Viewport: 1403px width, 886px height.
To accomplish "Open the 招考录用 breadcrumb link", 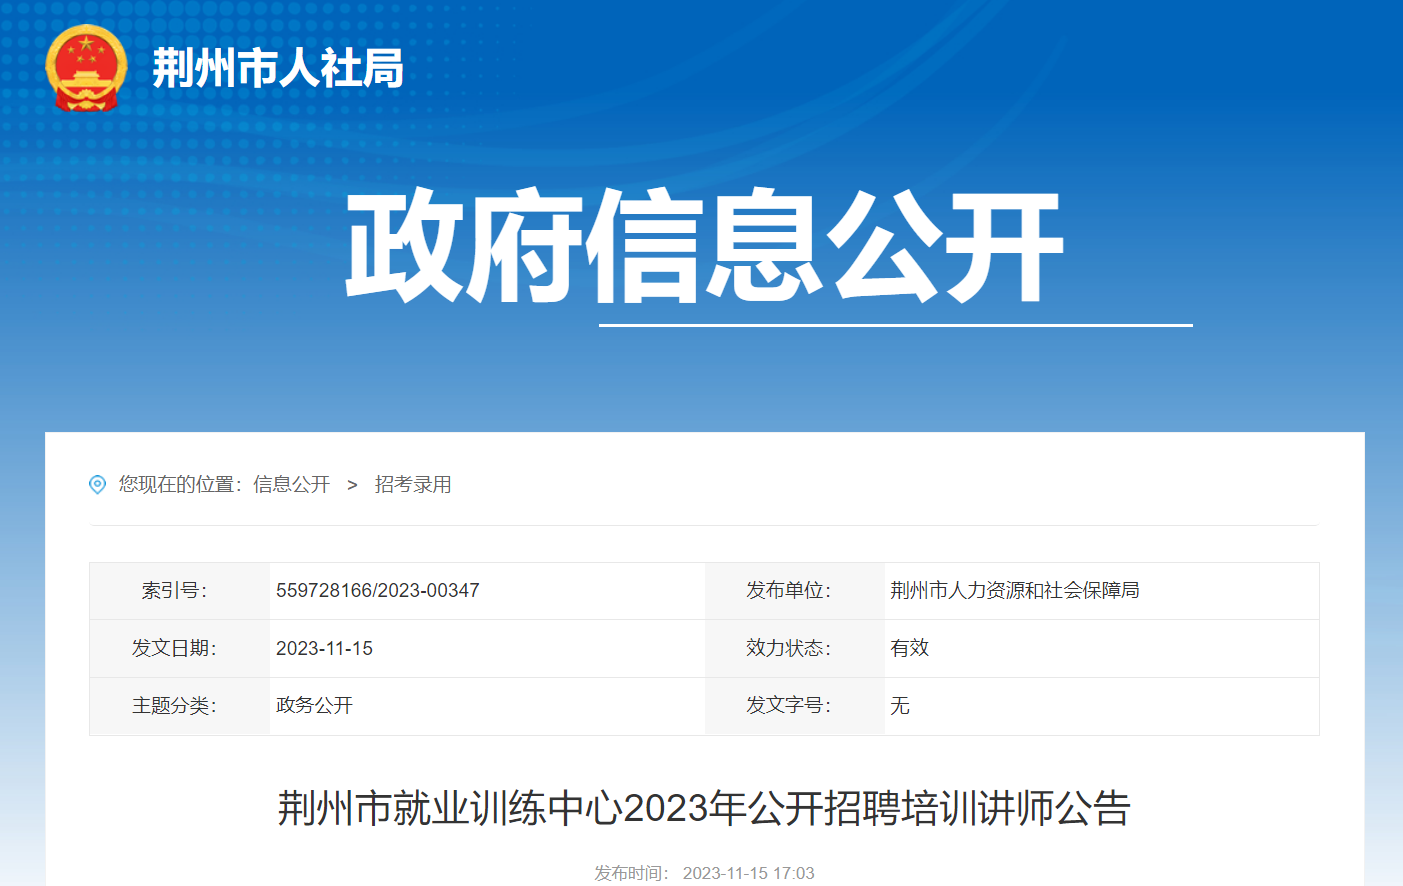I will click(413, 485).
